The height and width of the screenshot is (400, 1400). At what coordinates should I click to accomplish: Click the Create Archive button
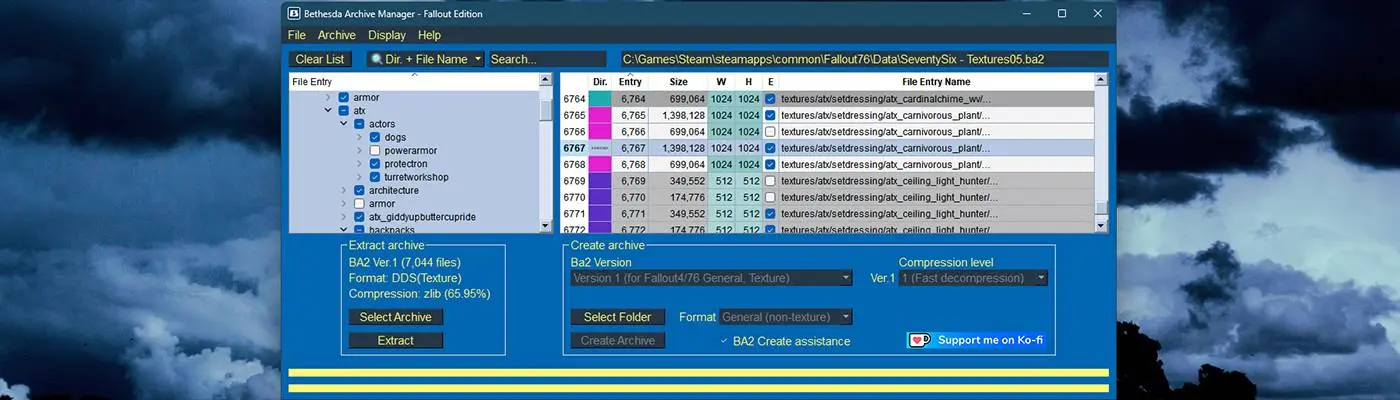[618, 340]
